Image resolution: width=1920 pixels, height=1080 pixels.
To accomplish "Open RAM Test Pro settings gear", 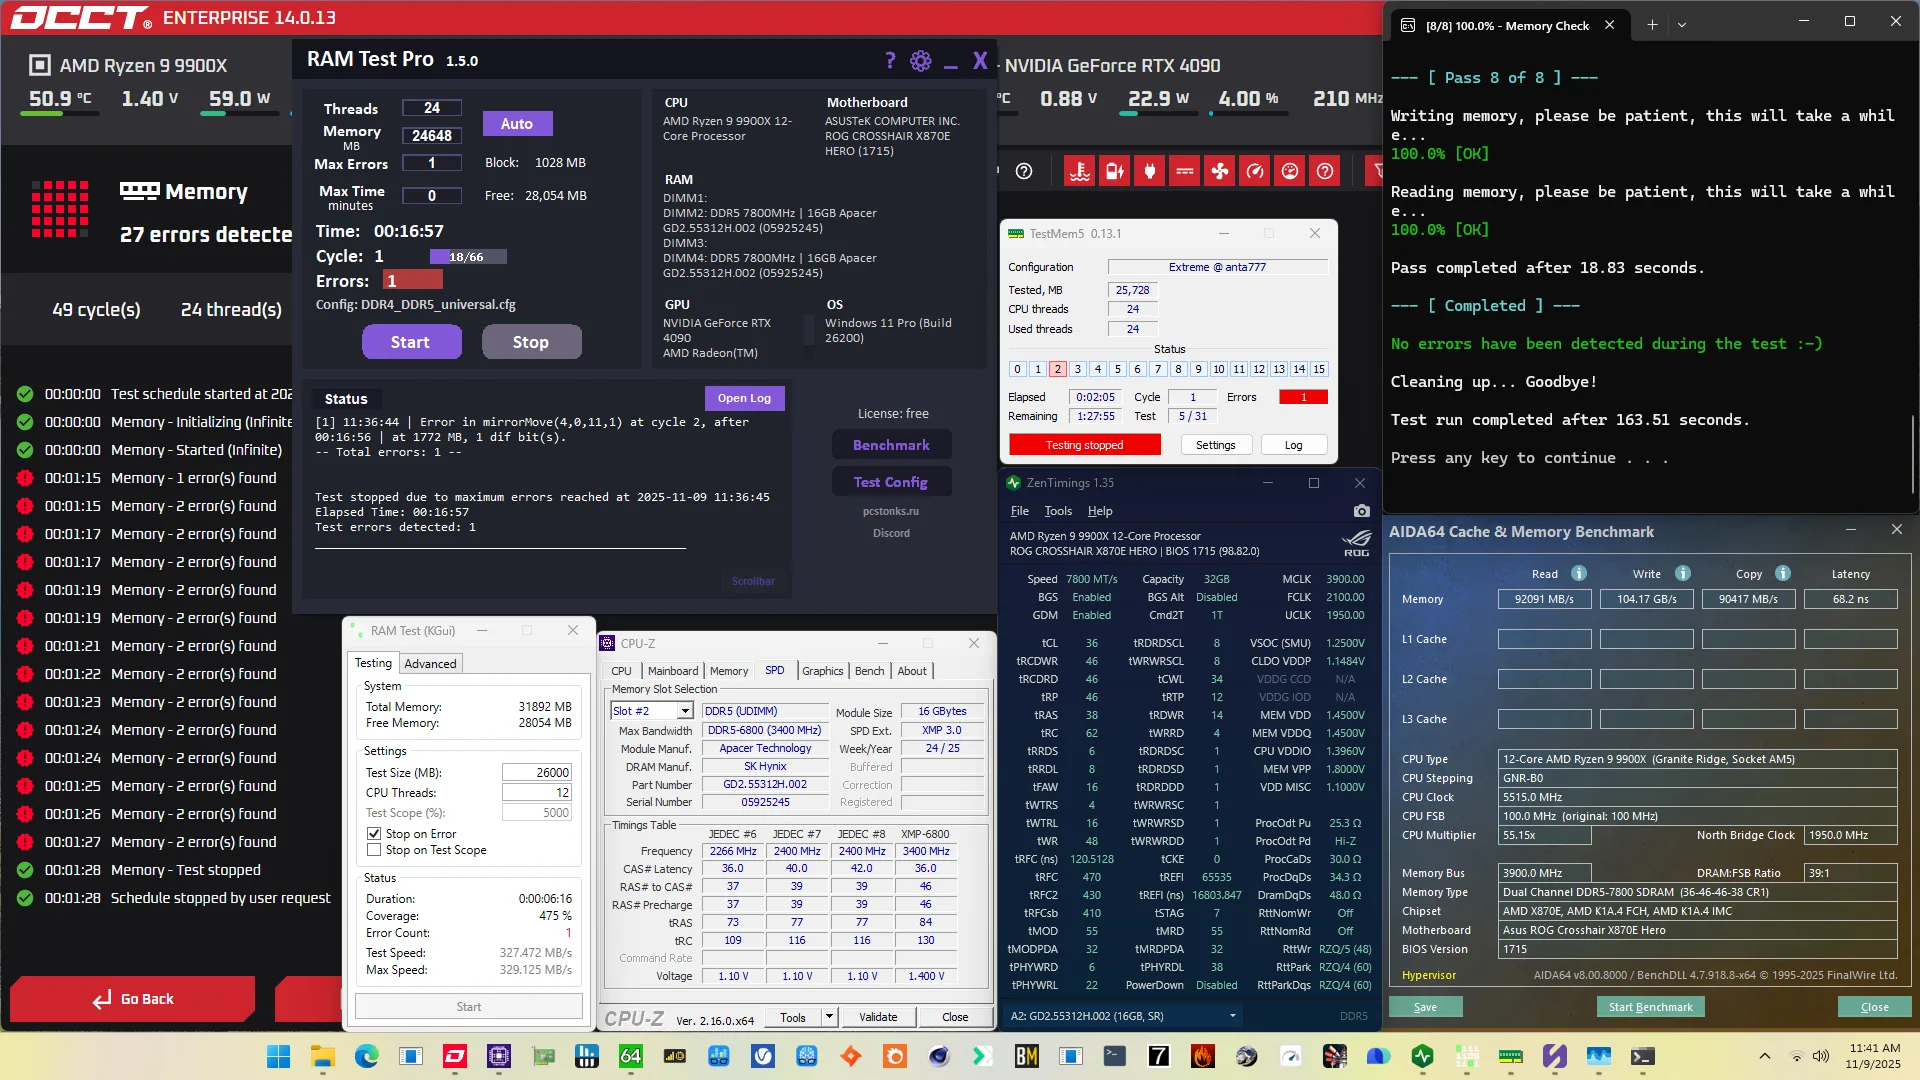I will 920,61.
